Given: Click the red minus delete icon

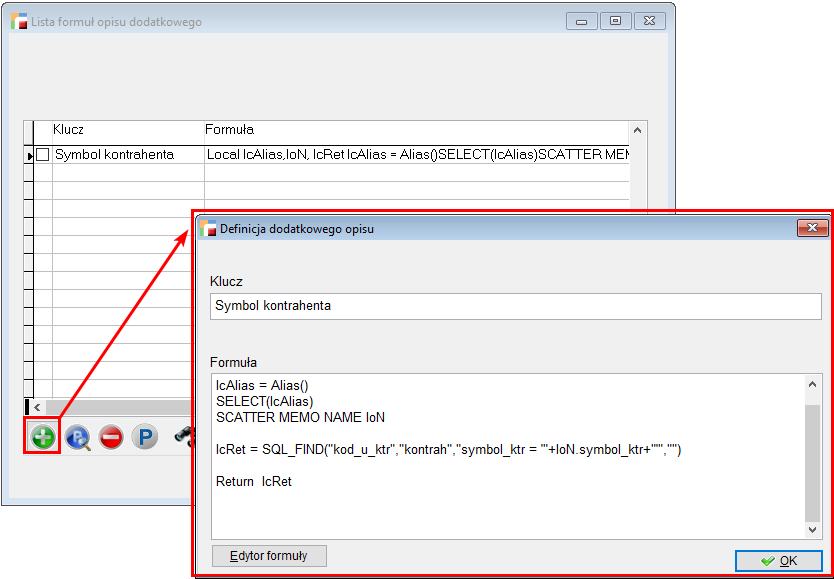Looking at the screenshot, I should (x=111, y=437).
